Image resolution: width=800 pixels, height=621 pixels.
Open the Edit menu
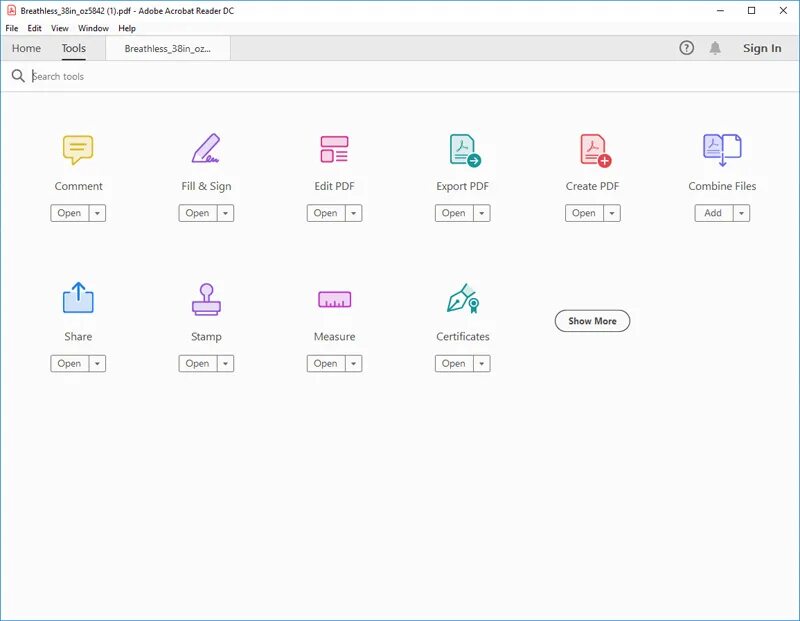(34, 28)
